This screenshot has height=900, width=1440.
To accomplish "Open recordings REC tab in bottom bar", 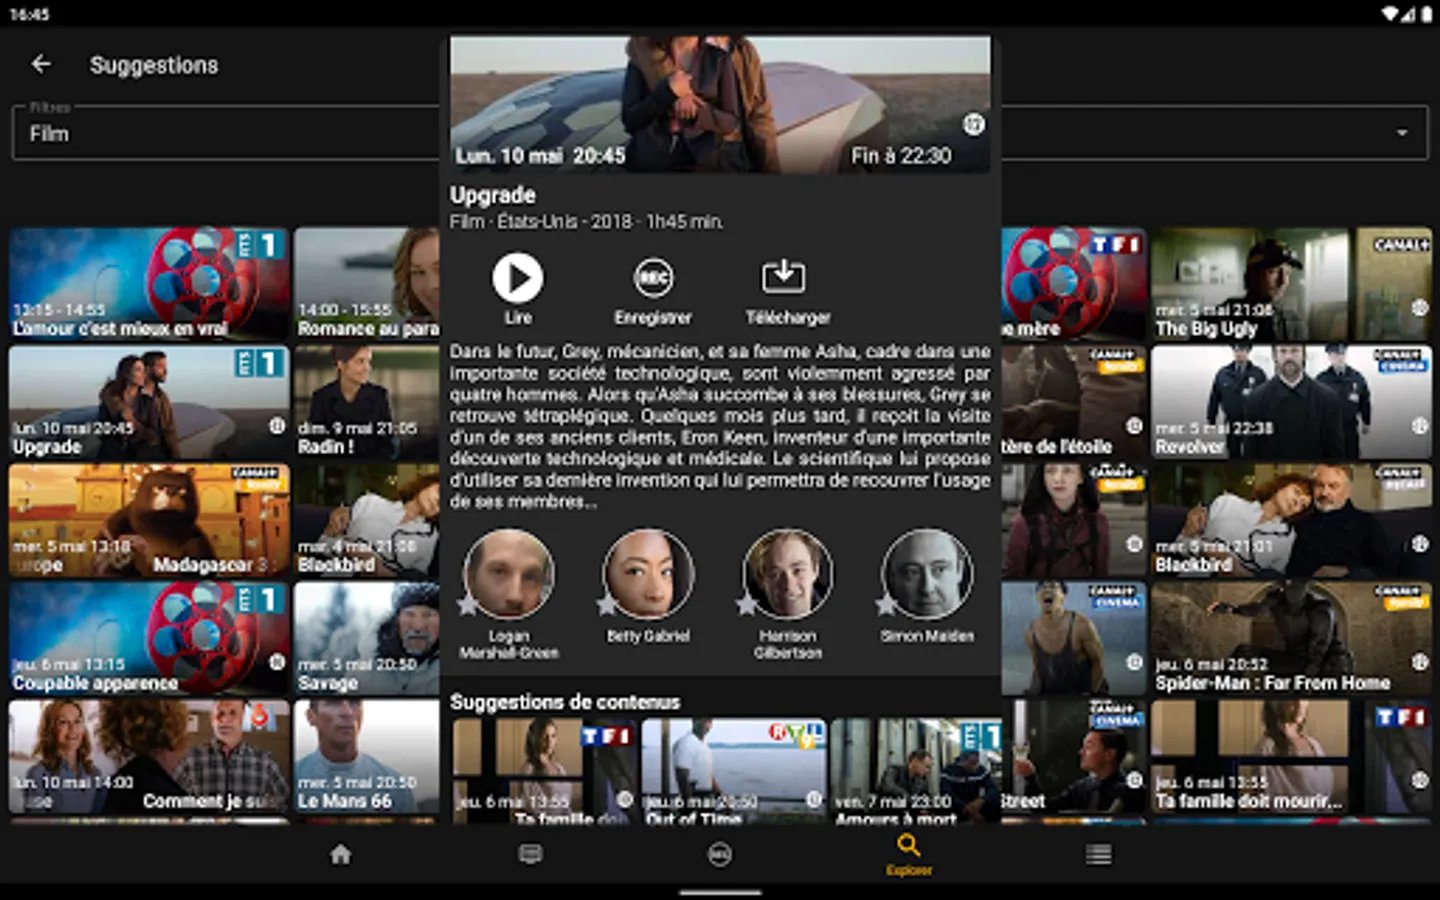I will tap(720, 854).
